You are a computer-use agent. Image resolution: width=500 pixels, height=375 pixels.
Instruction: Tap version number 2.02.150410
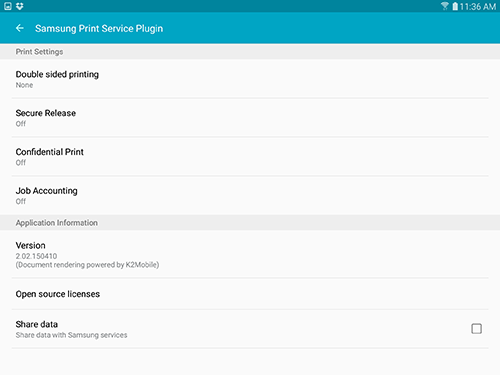[36, 256]
